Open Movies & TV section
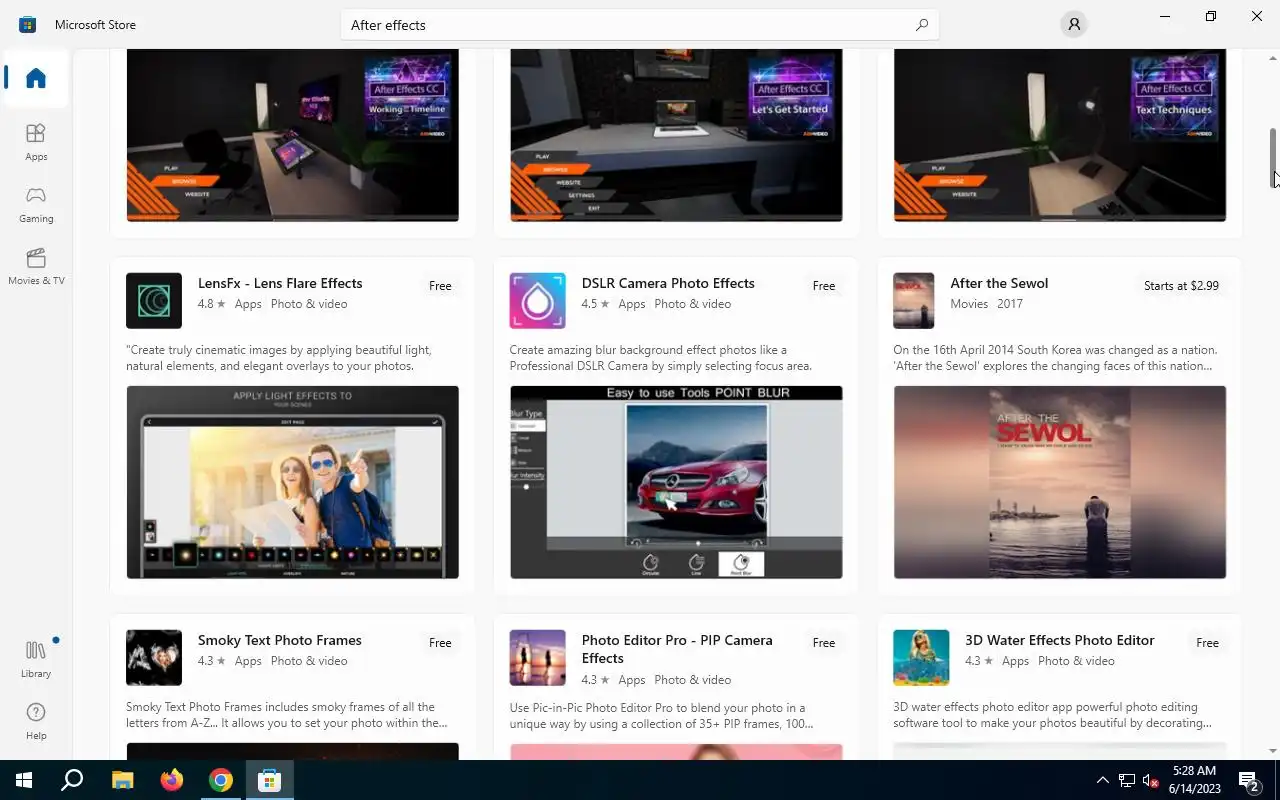 click(x=36, y=266)
